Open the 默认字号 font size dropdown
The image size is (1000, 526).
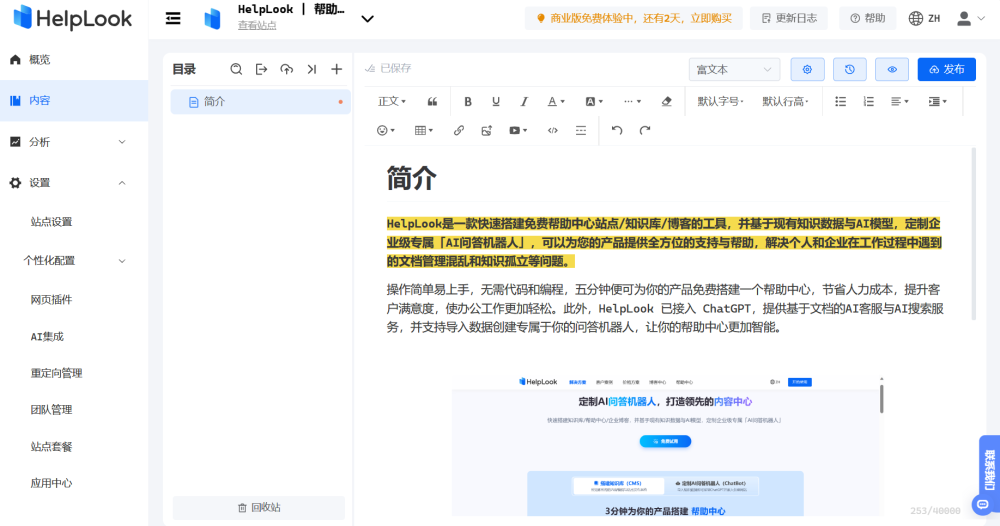720,101
